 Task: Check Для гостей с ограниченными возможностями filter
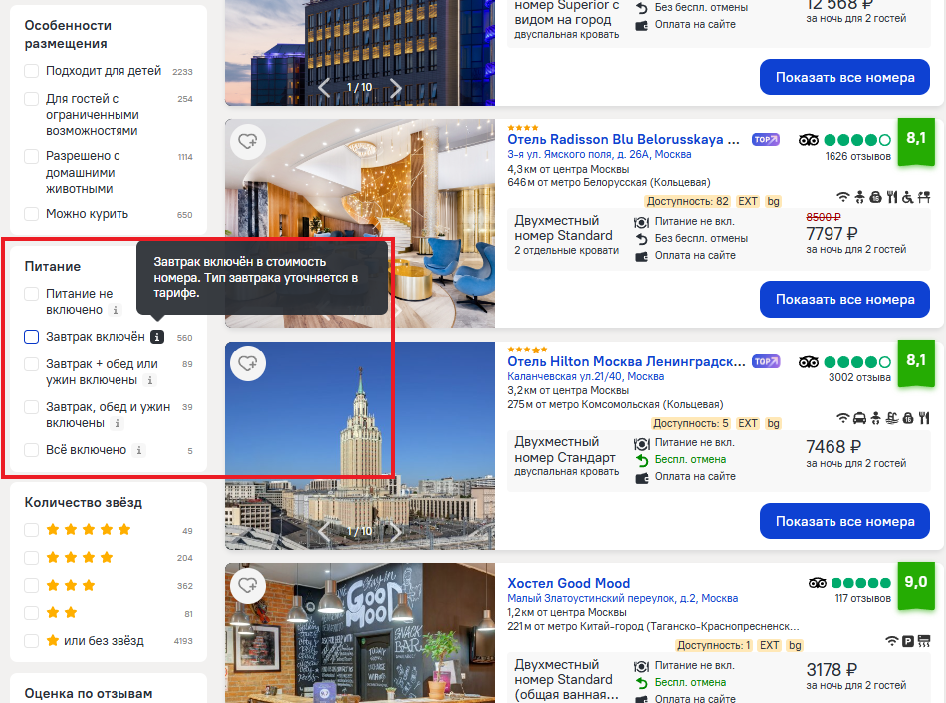coord(31,99)
